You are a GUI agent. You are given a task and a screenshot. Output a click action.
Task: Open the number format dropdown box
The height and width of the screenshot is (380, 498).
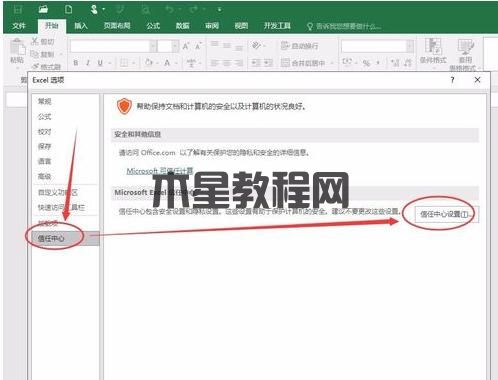377,46
